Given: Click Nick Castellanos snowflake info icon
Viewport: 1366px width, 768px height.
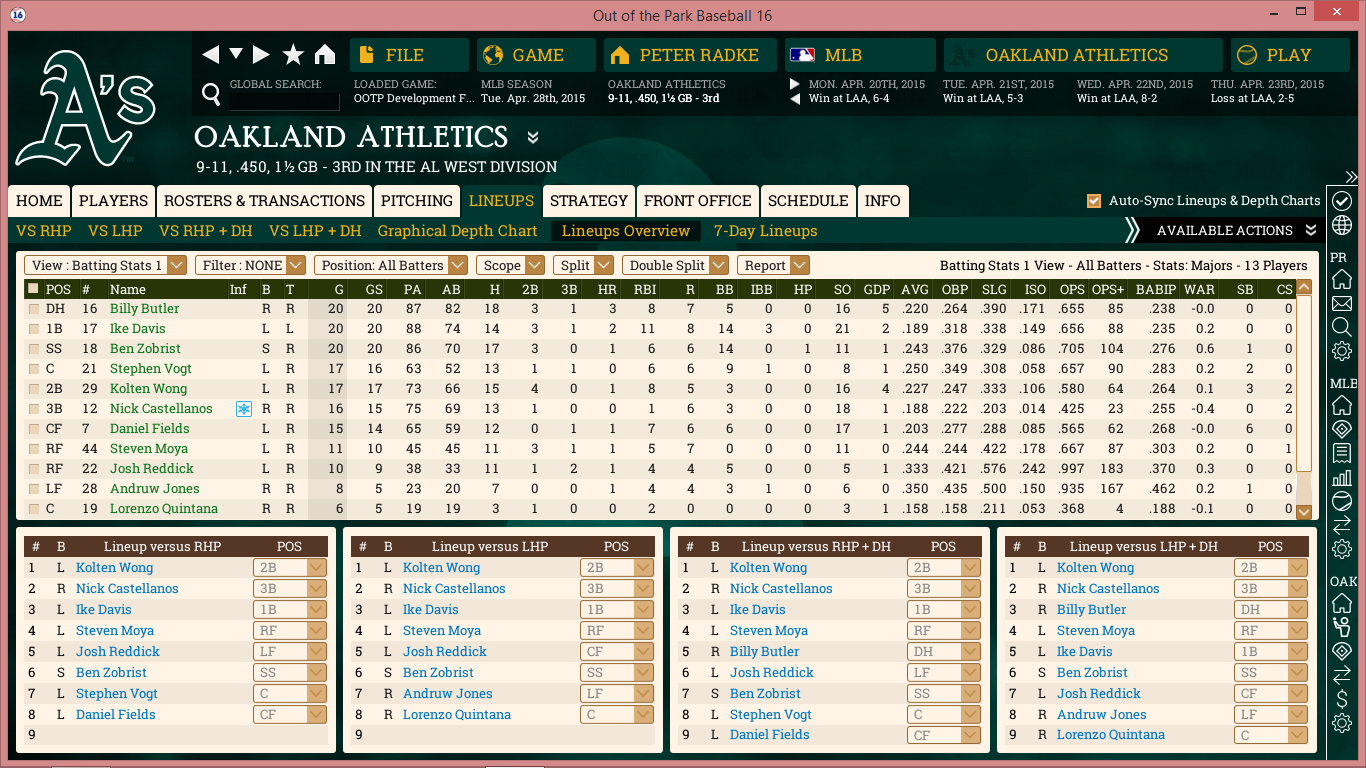Looking at the screenshot, I should point(243,409).
